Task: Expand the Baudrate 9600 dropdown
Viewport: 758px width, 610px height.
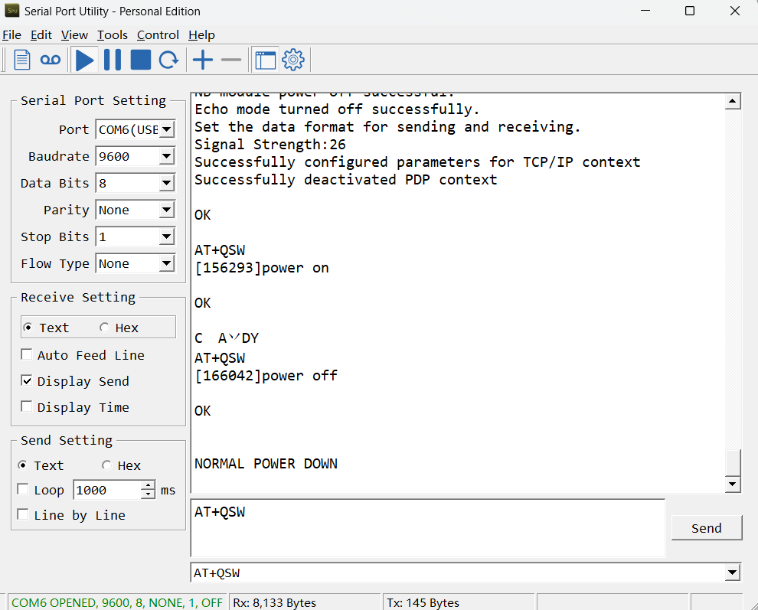Action: coord(167,156)
